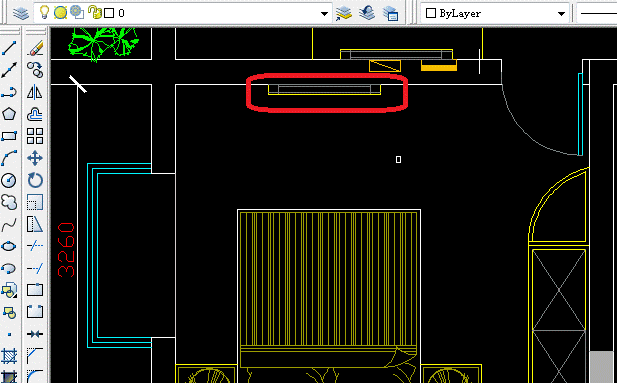
Task: Select the Scale tool
Action: tap(35, 202)
